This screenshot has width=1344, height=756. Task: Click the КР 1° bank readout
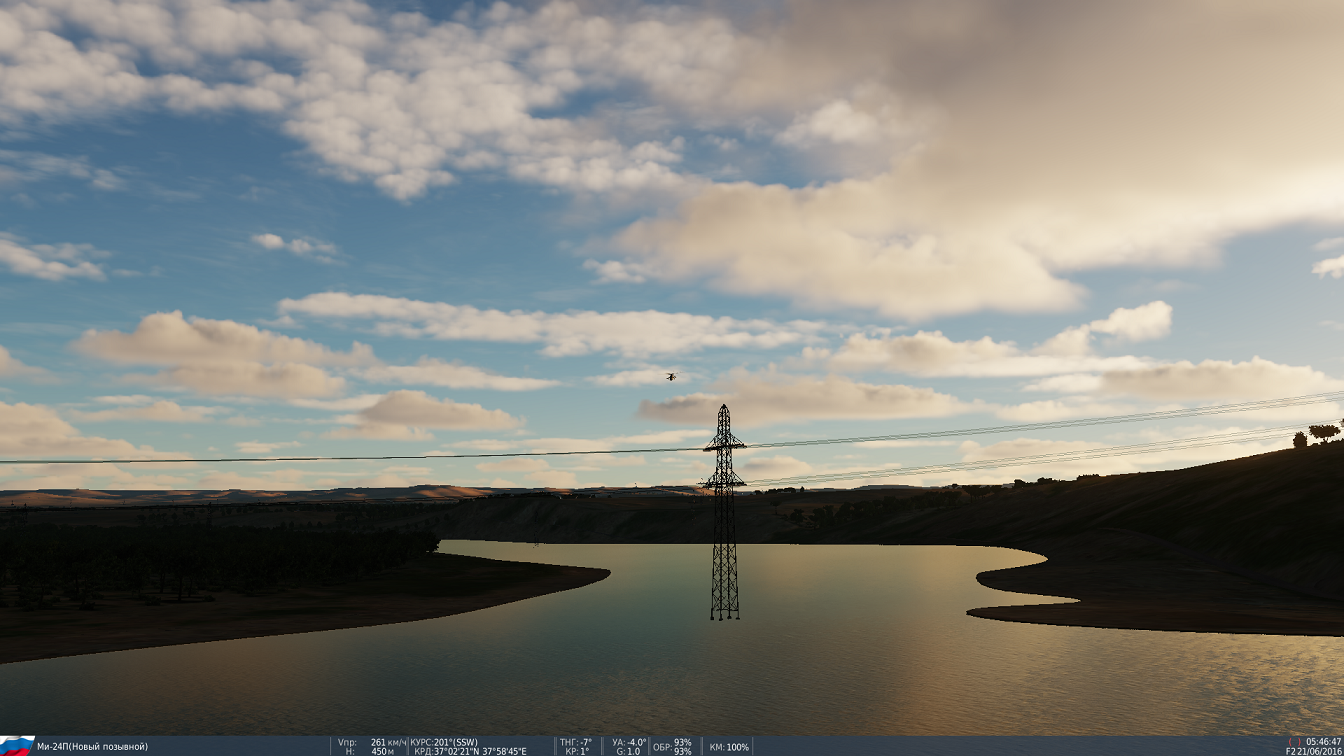[577, 751]
